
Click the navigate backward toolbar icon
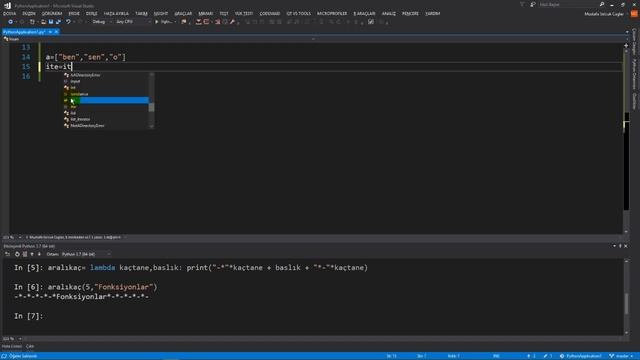coord(11,22)
